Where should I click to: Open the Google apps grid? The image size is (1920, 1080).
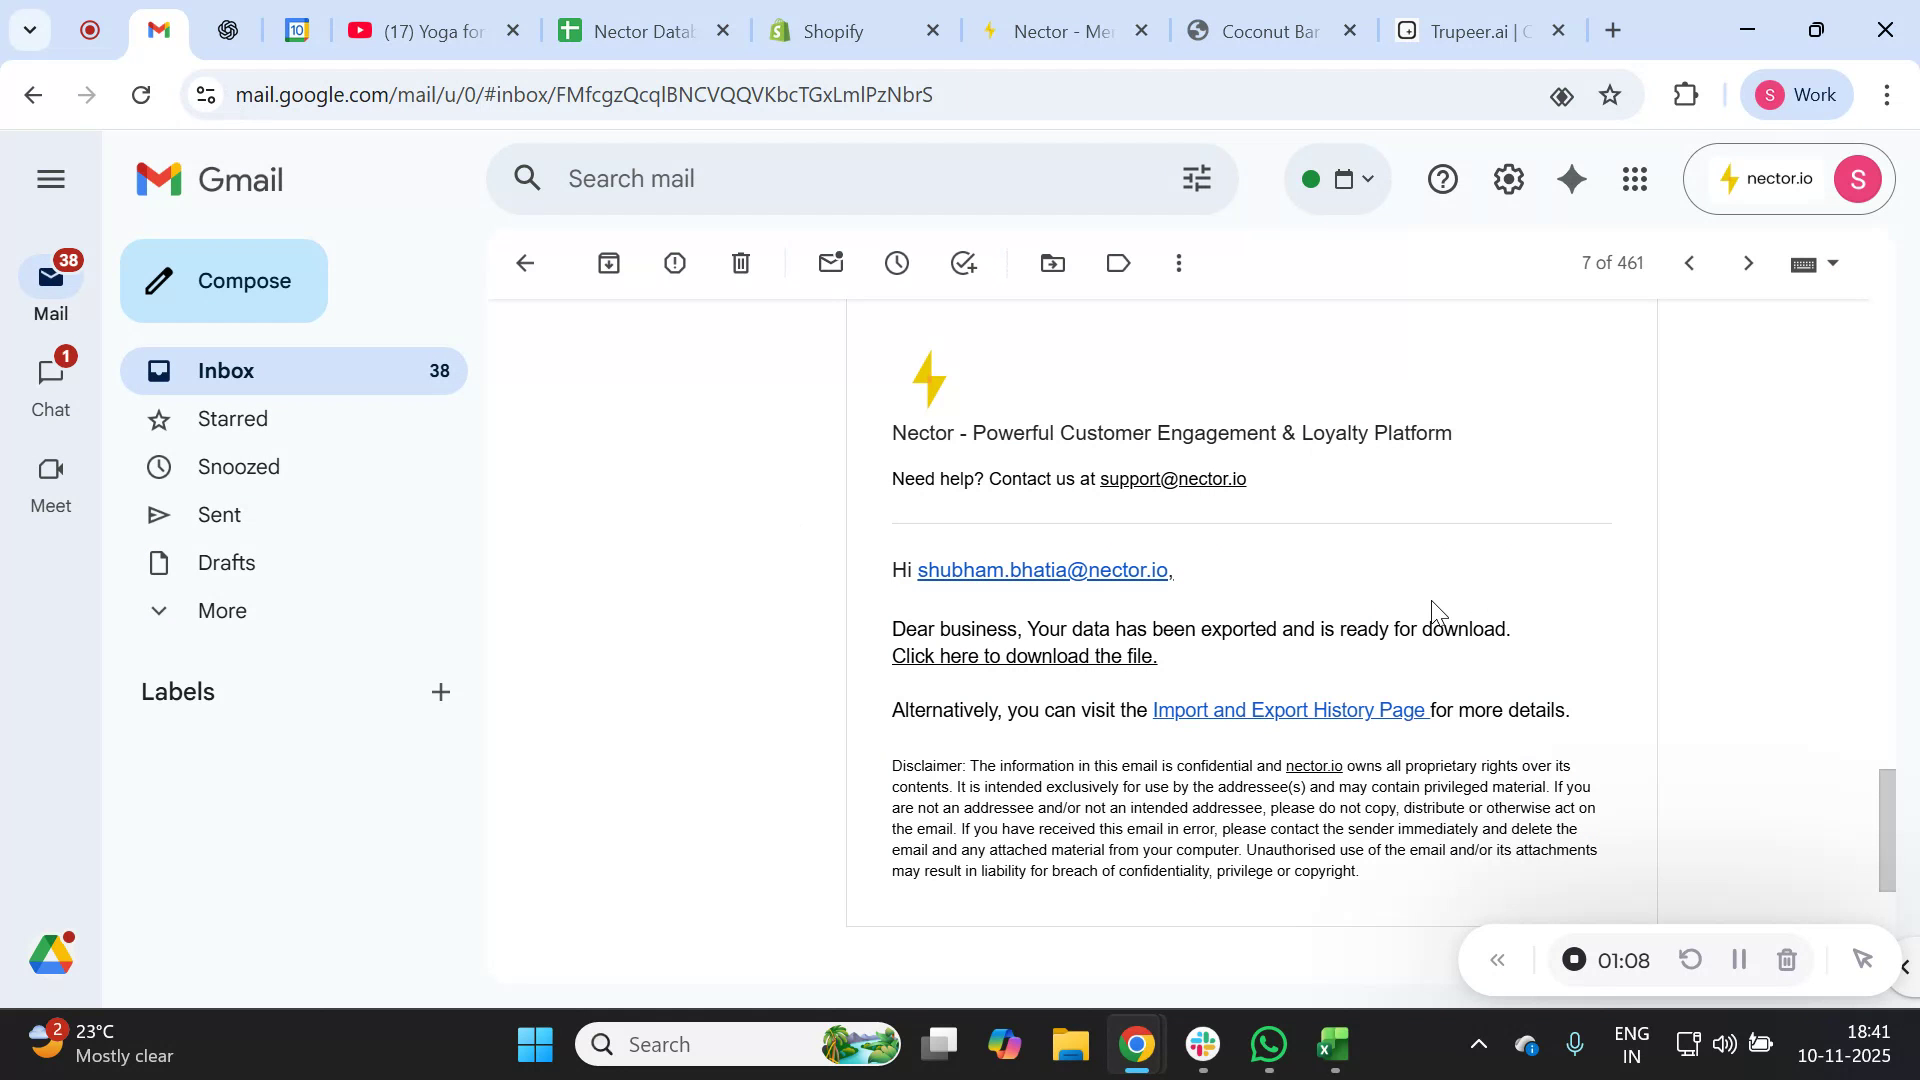(x=1634, y=179)
